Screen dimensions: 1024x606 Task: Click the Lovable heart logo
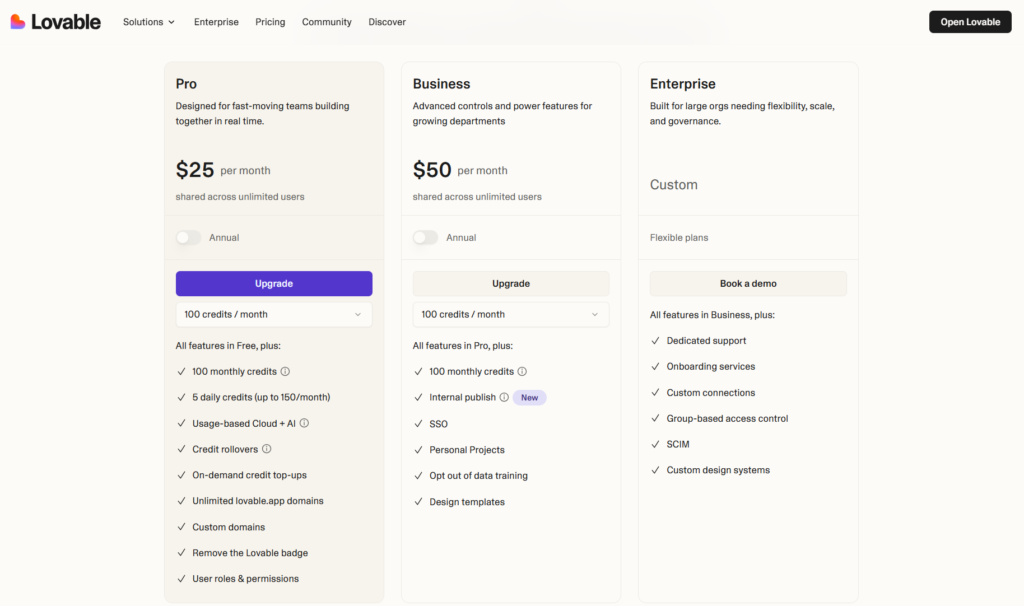pos(17,21)
